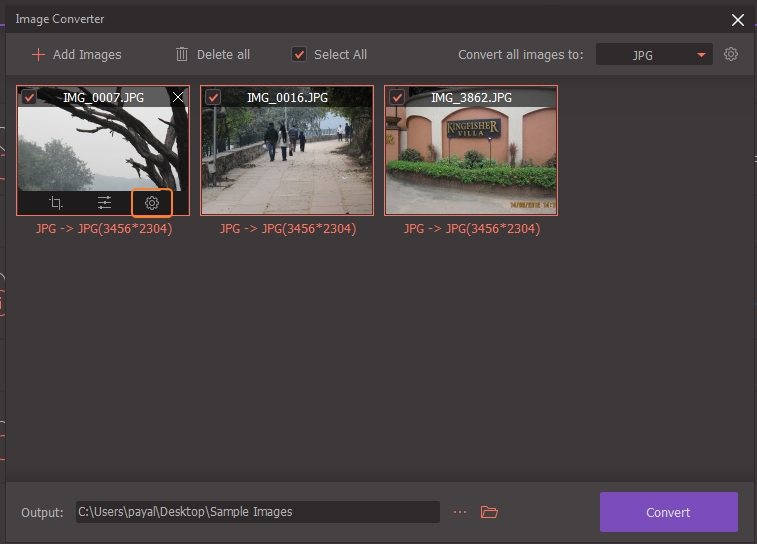The height and width of the screenshot is (544, 757).
Task: Open the output format settings gear
Action: (x=731, y=54)
